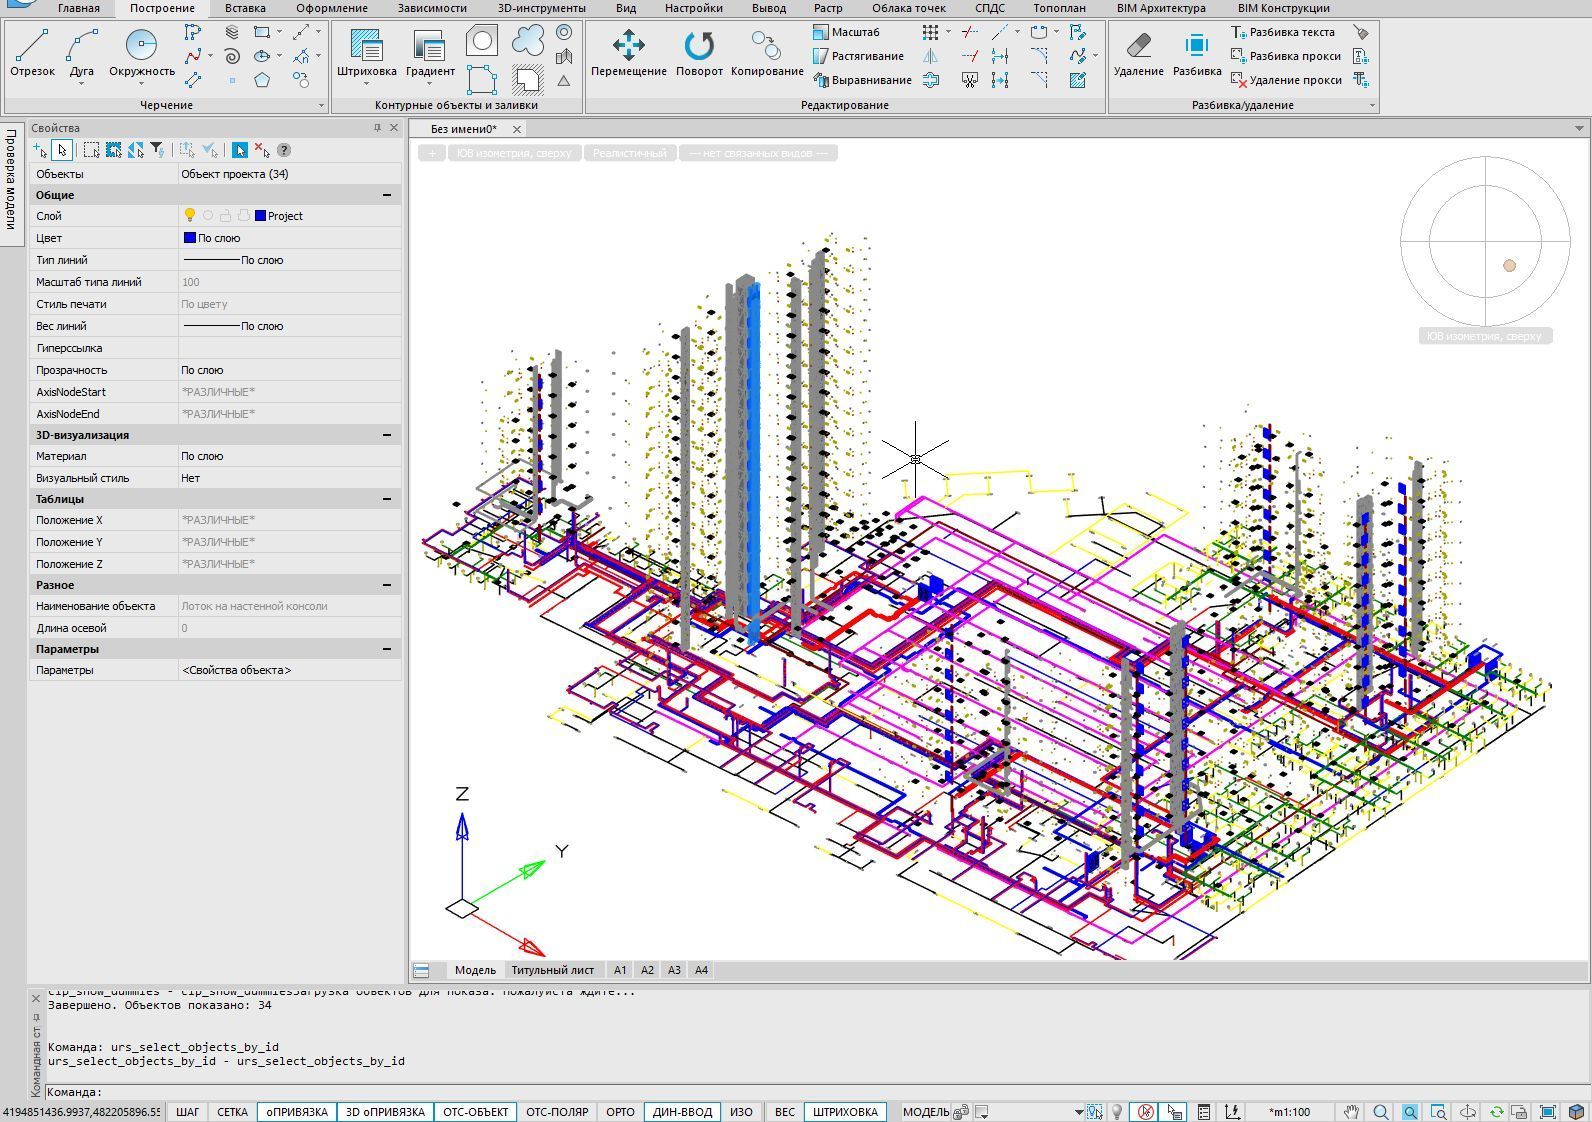Click the status bar pan hand icon

tap(1352, 1112)
